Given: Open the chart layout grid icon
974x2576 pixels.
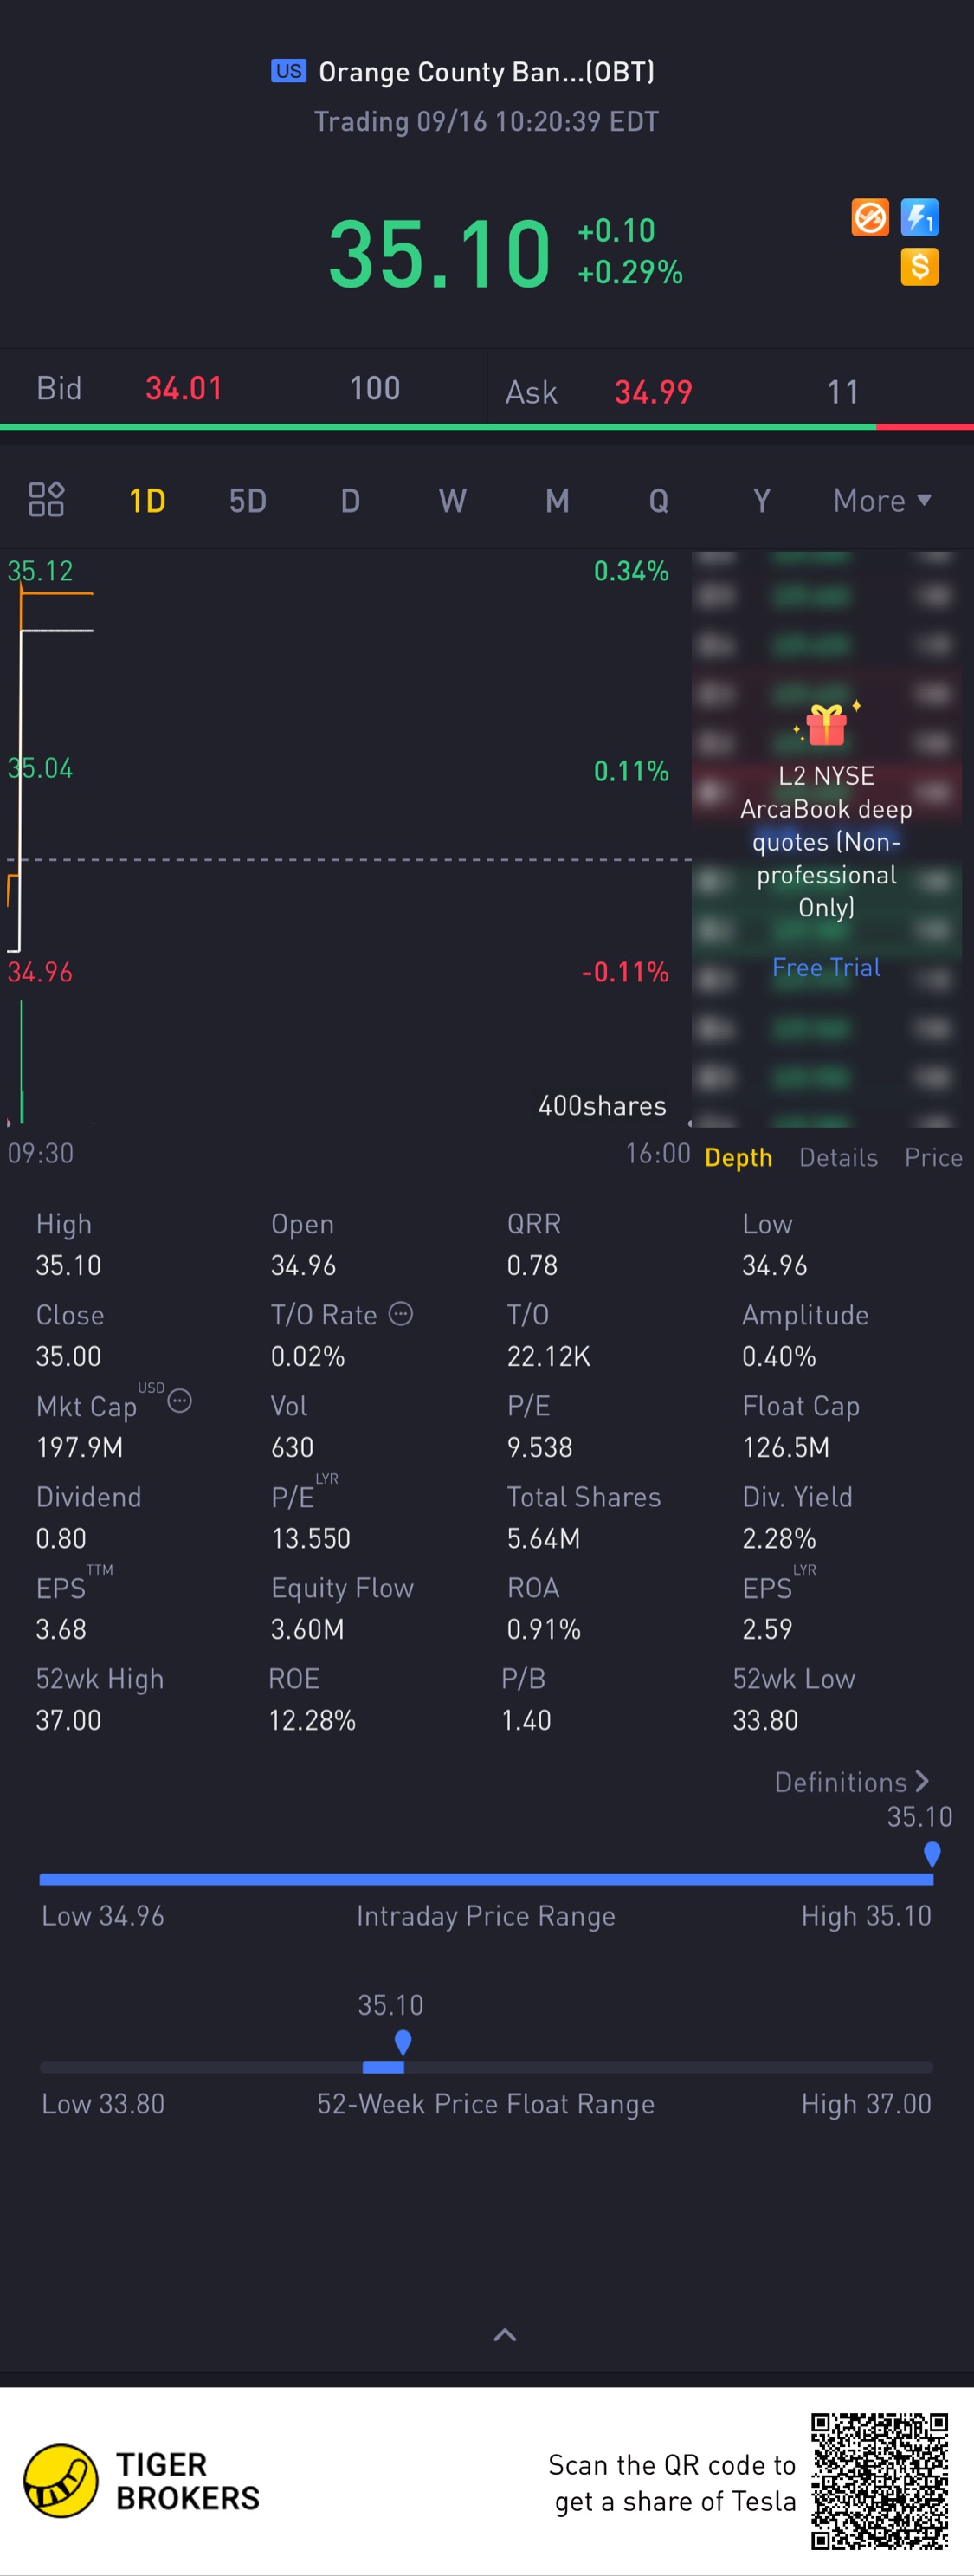Looking at the screenshot, I should [46, 499].
